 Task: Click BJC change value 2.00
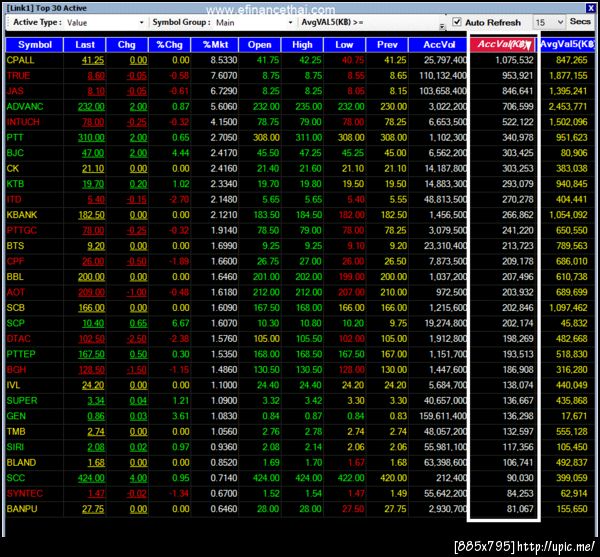138,153
